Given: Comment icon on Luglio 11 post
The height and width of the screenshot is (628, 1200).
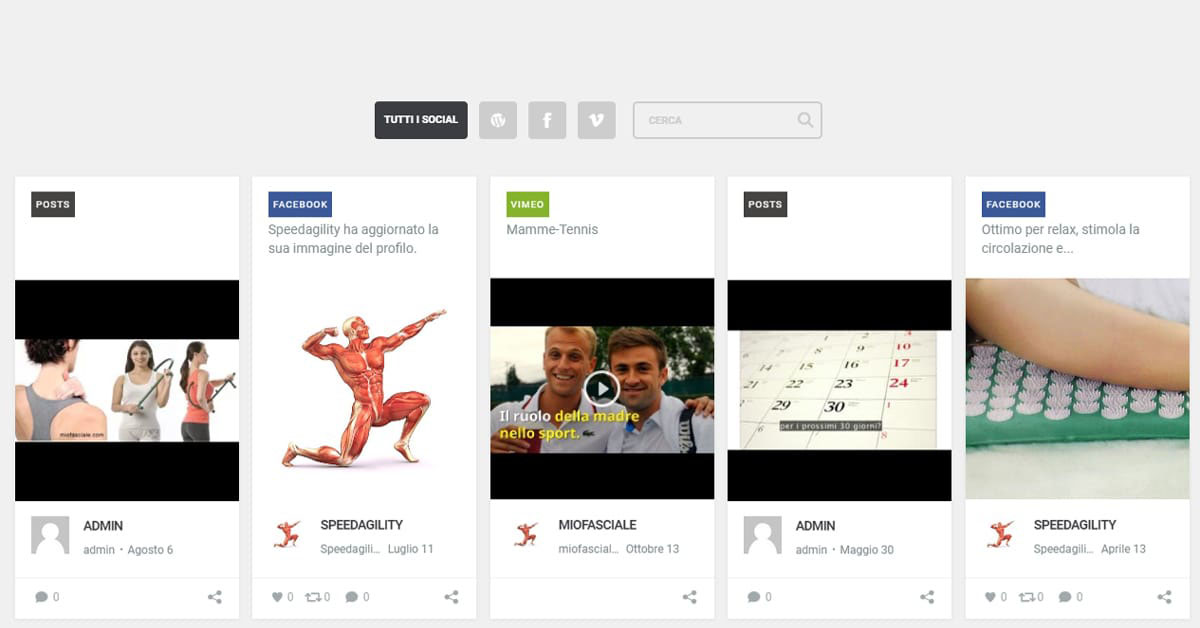Looking at the screenshot, I should point(357,597).
